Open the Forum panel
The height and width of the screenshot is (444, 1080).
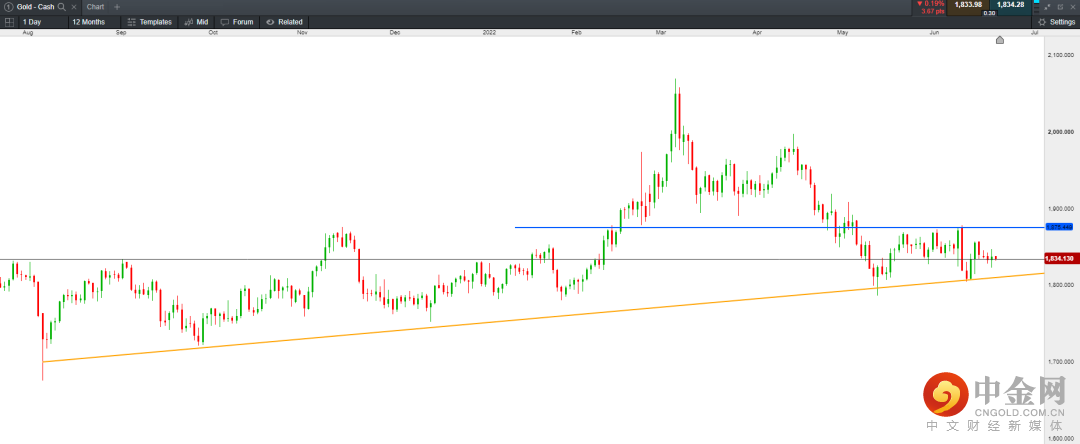pos(237,22)
